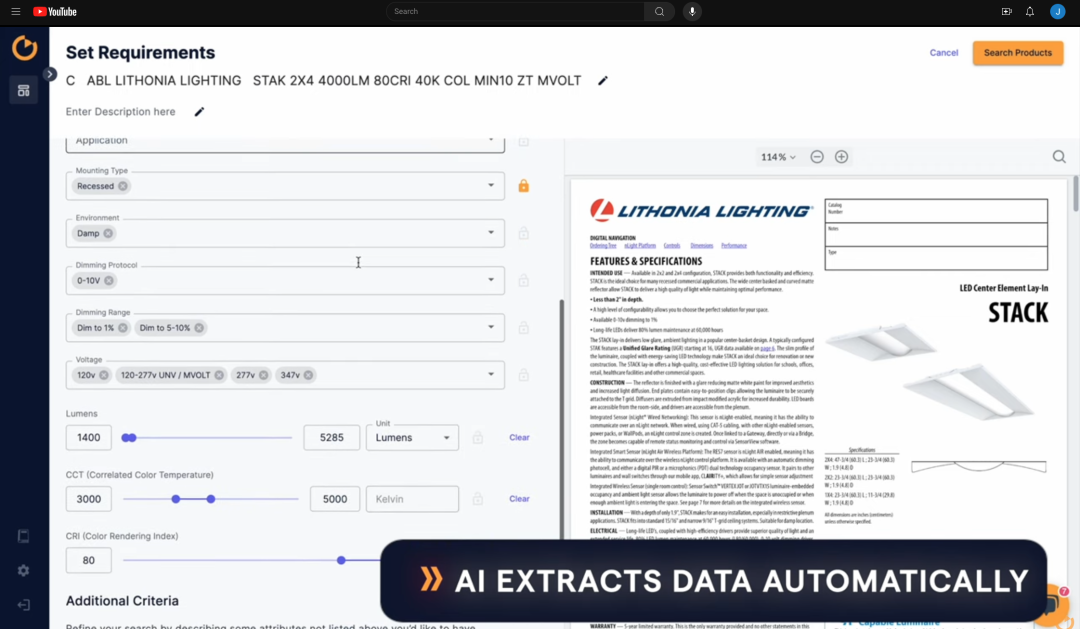The image size is (1080, 629).
Task: Remove the Damp environment chip
Action: pyautogui.click(x=108, y=234)
